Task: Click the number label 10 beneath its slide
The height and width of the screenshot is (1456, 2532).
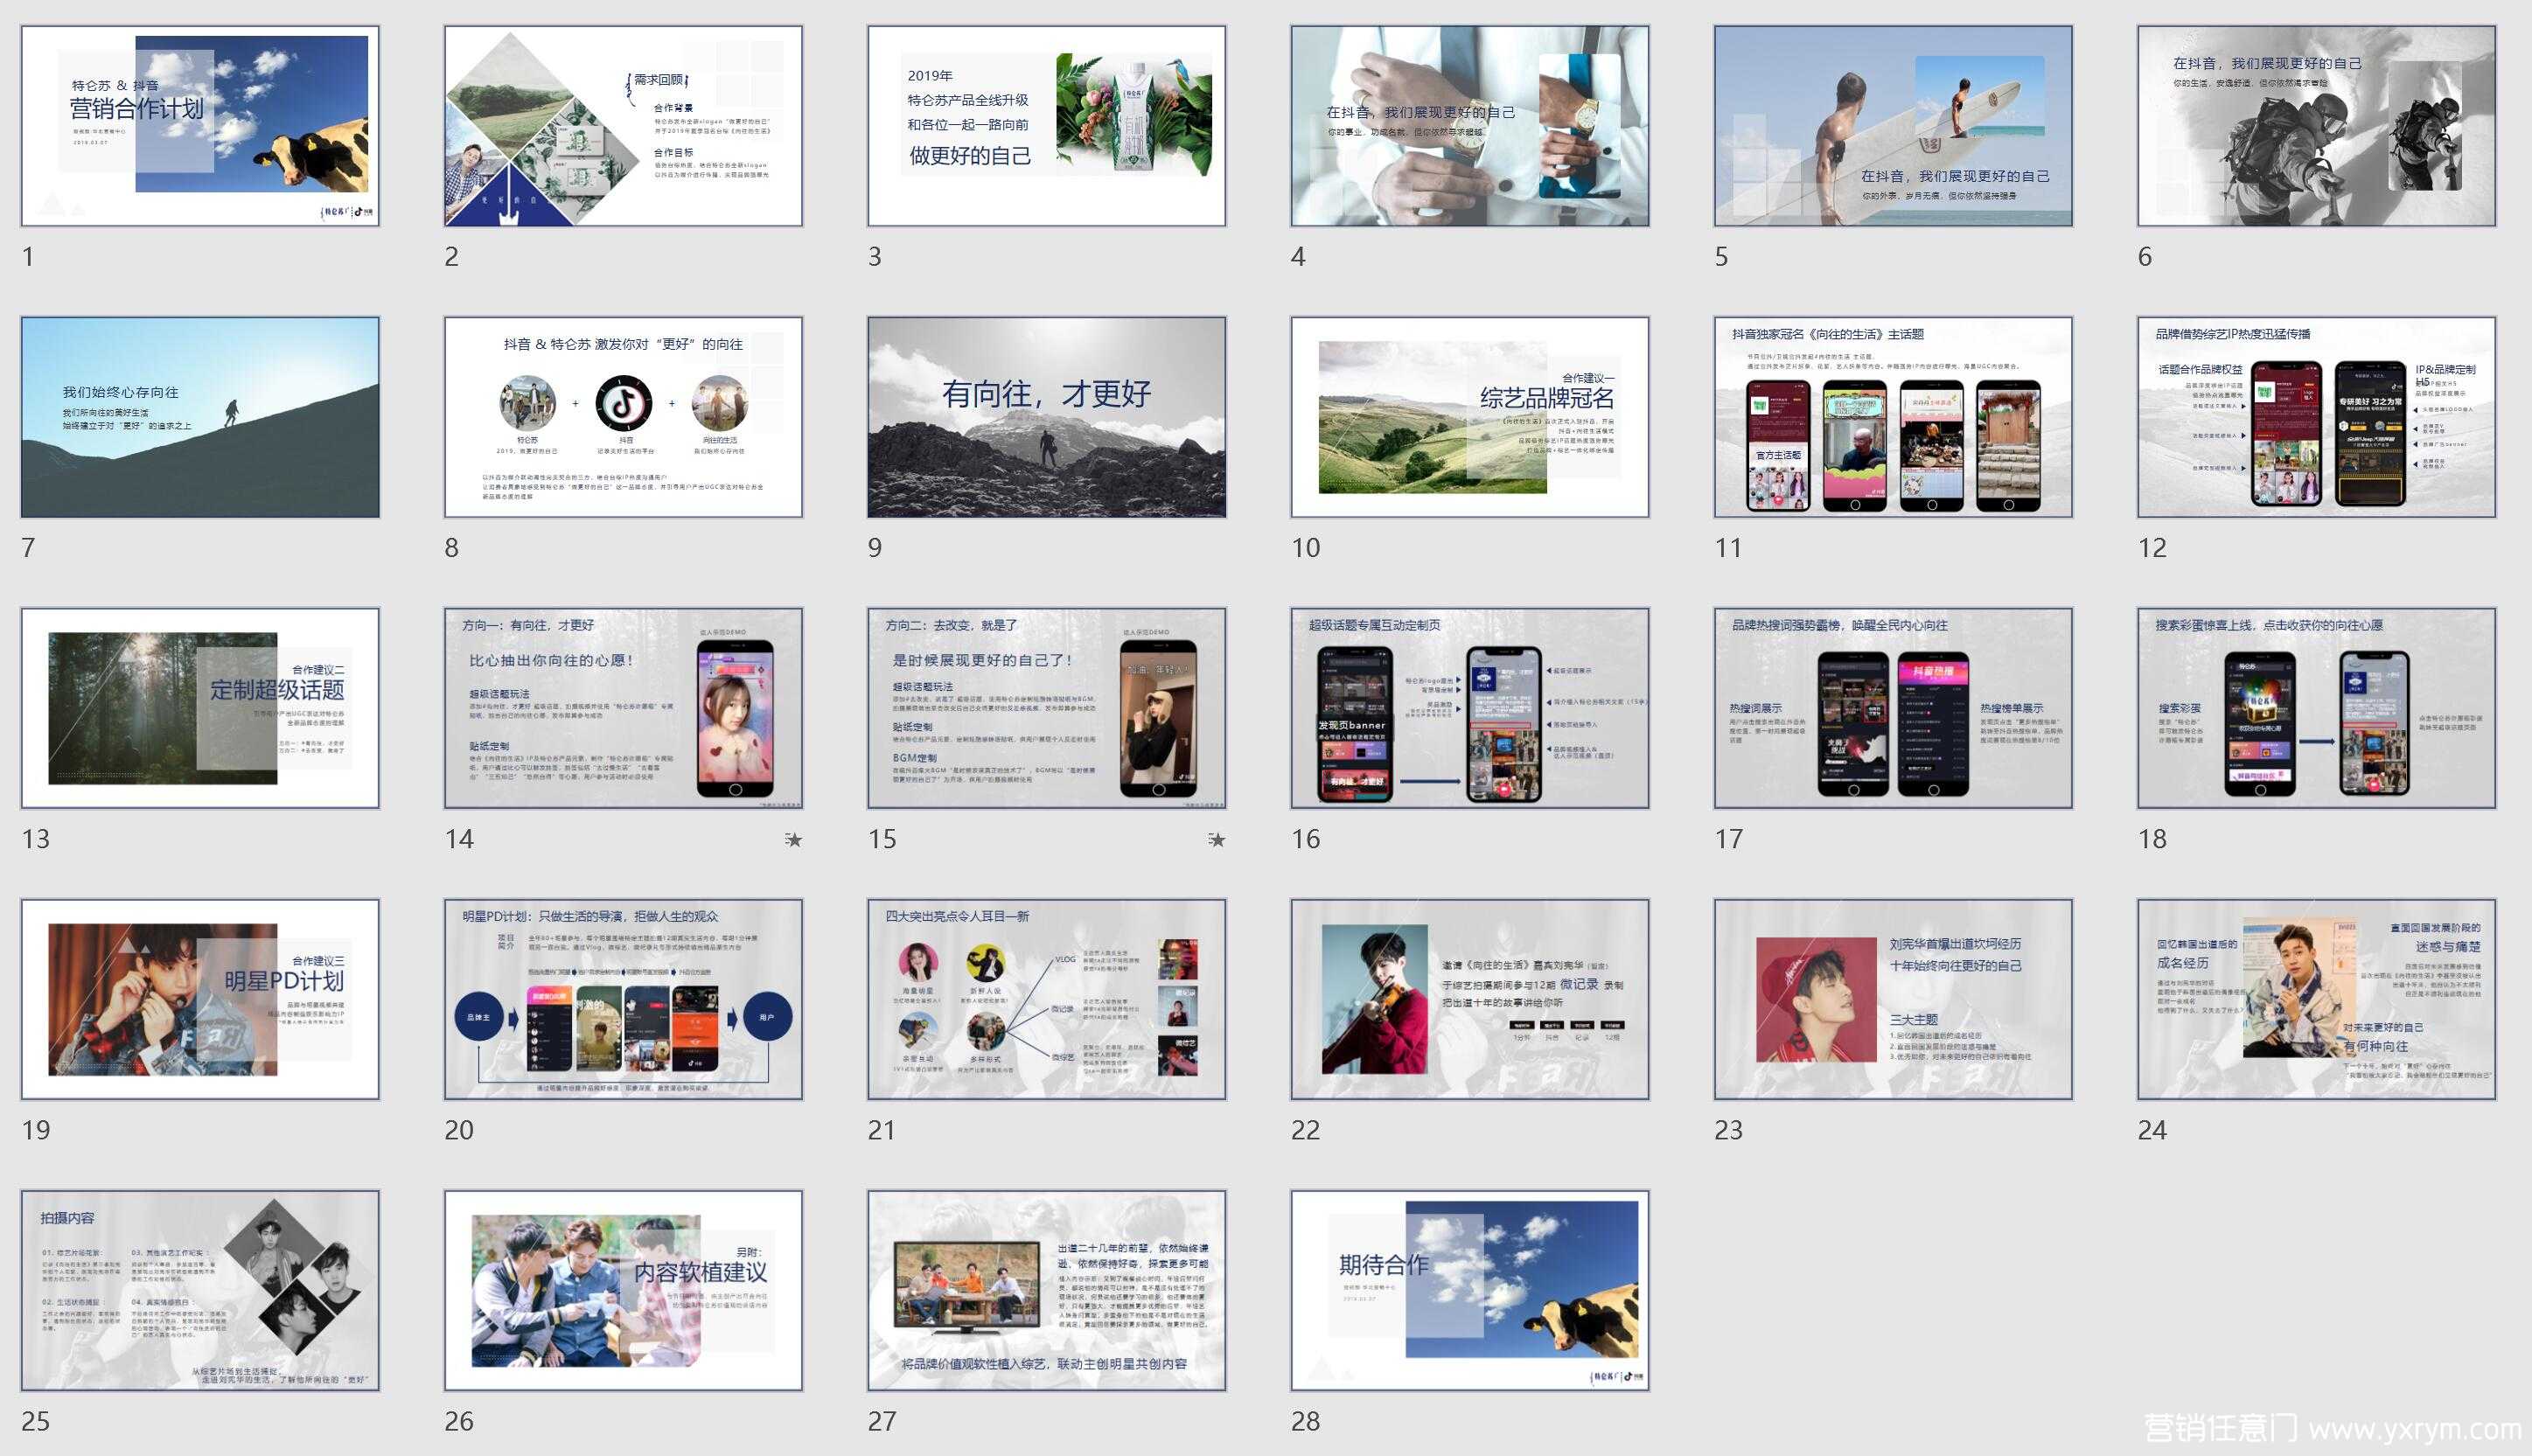Action: click(x=1305, y=548)
